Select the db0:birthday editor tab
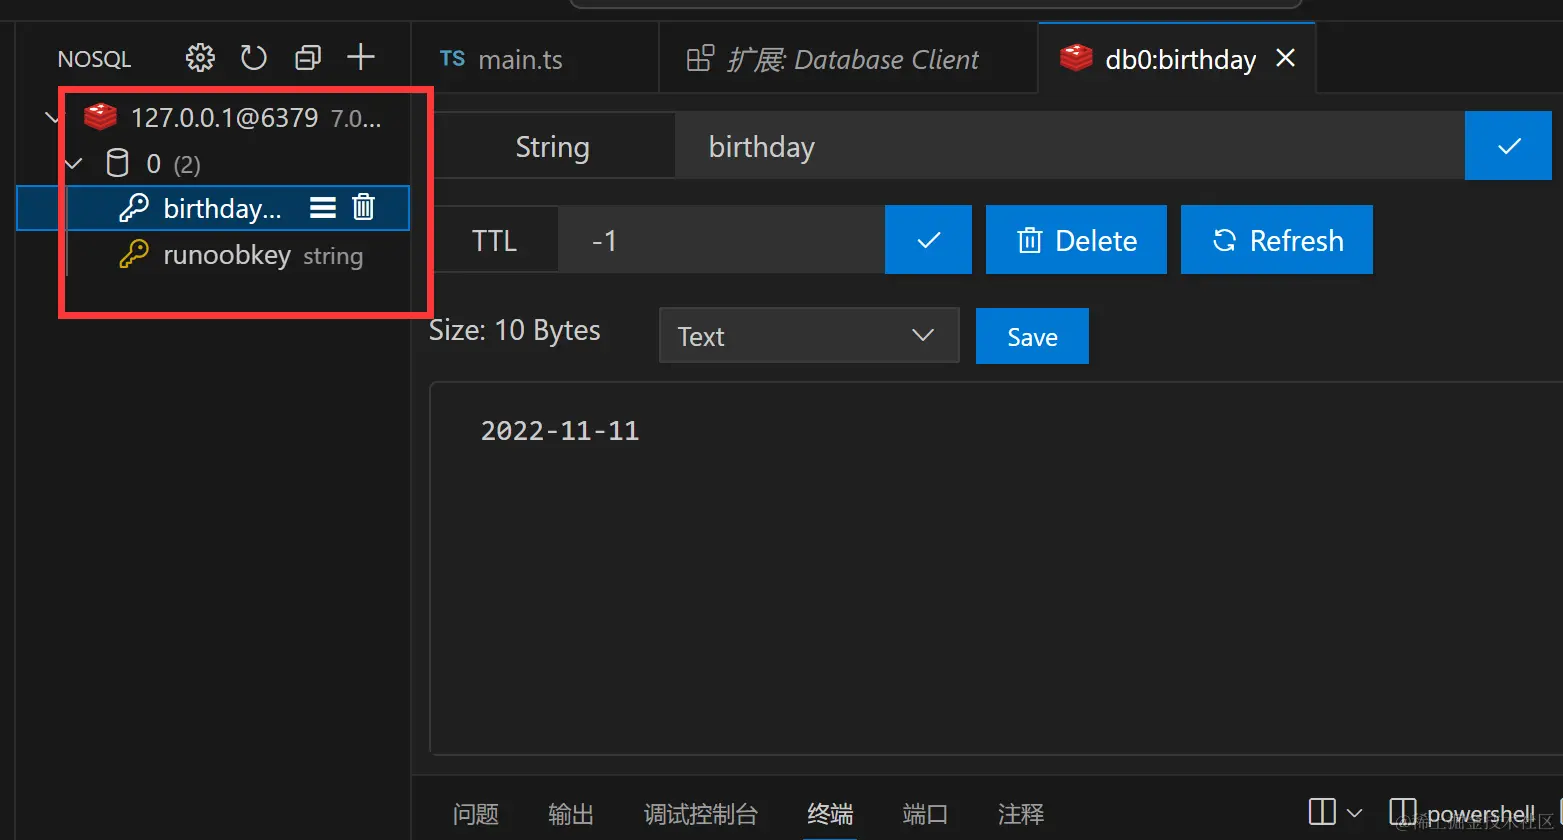 pos(1177,59)
